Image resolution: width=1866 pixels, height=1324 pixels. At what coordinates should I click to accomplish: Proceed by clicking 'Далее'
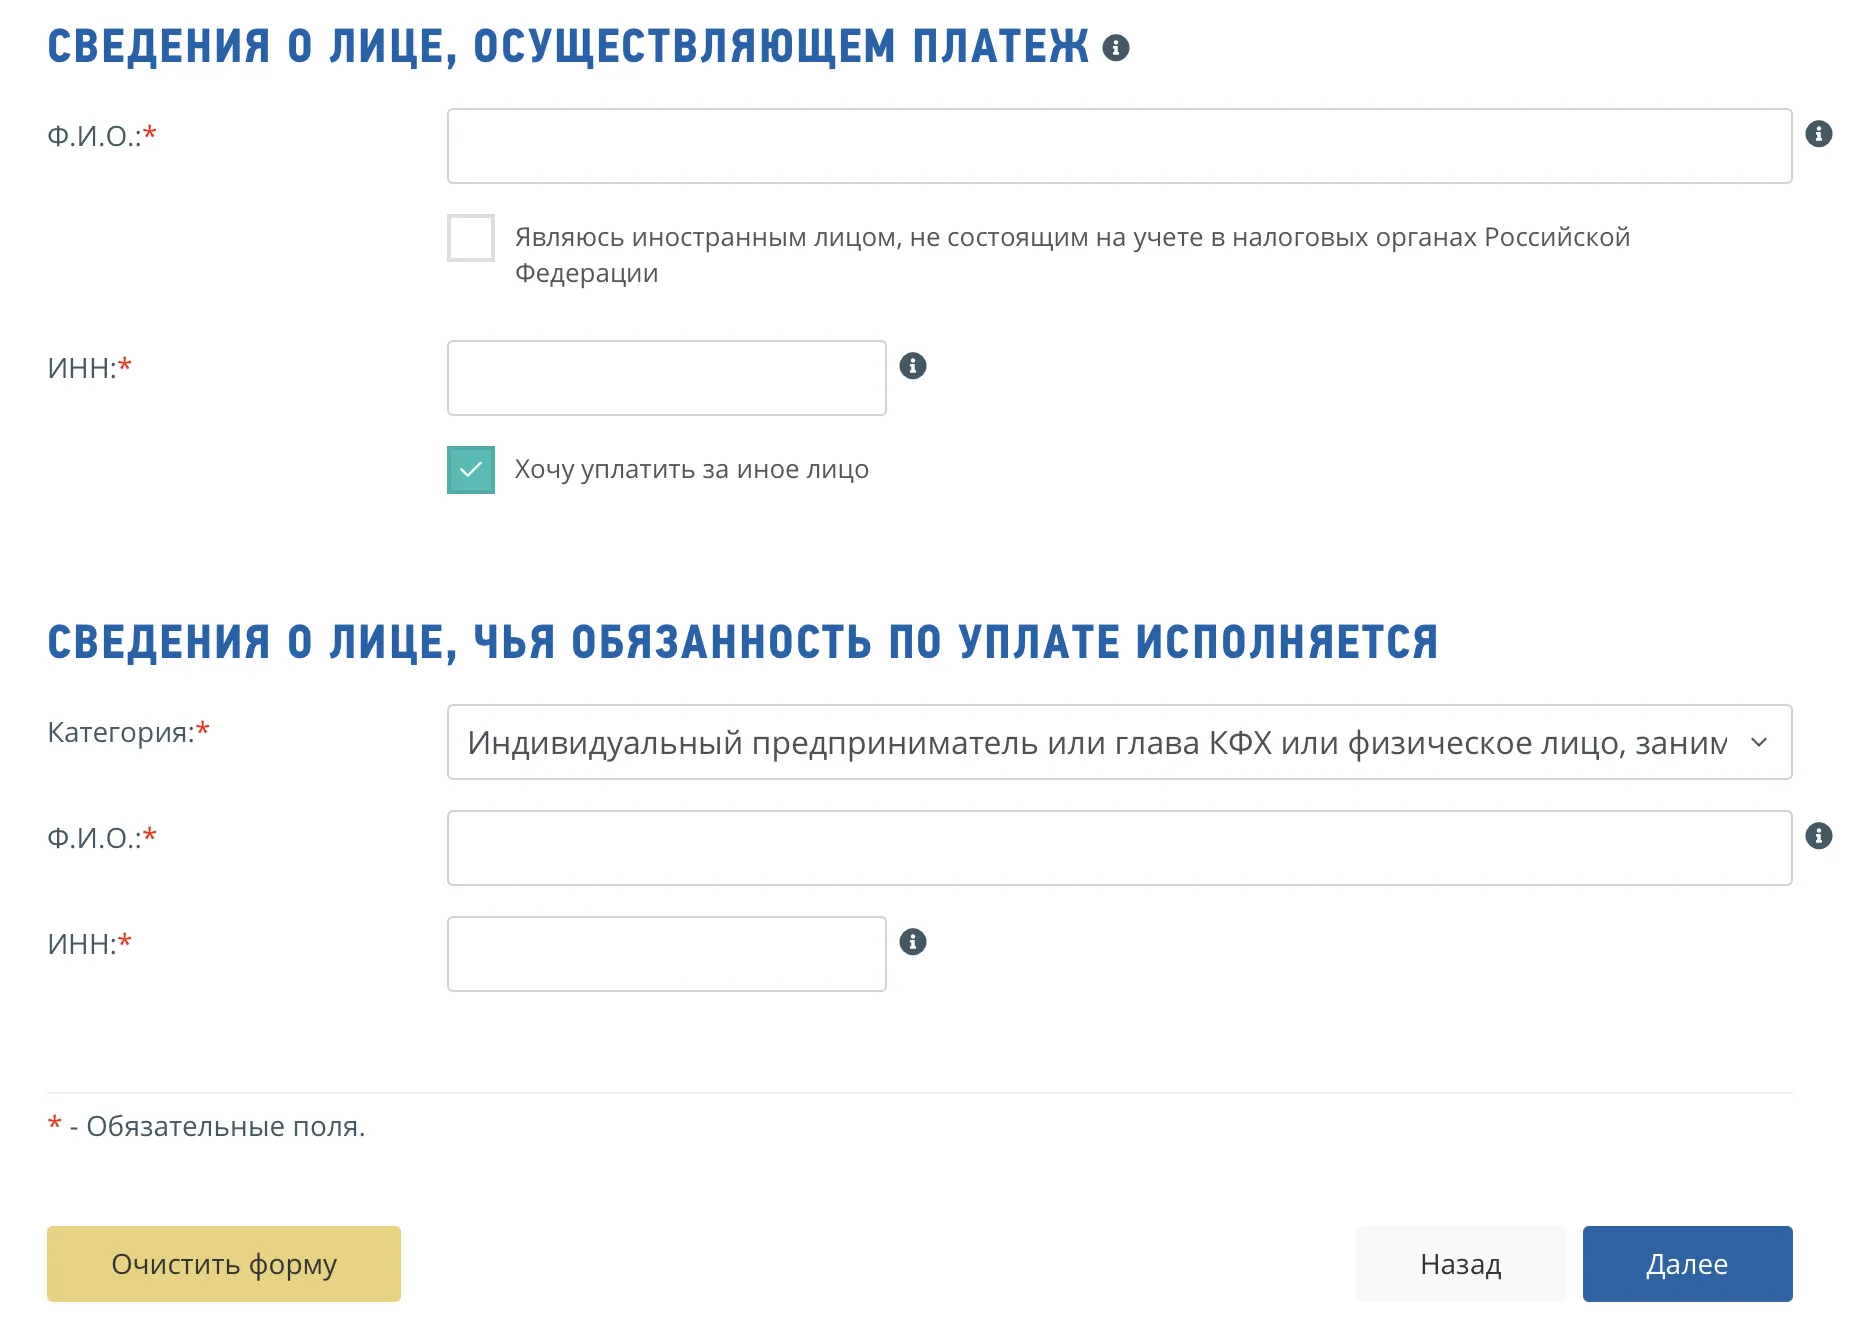pyautogui.click(x=1687, y=1264)
